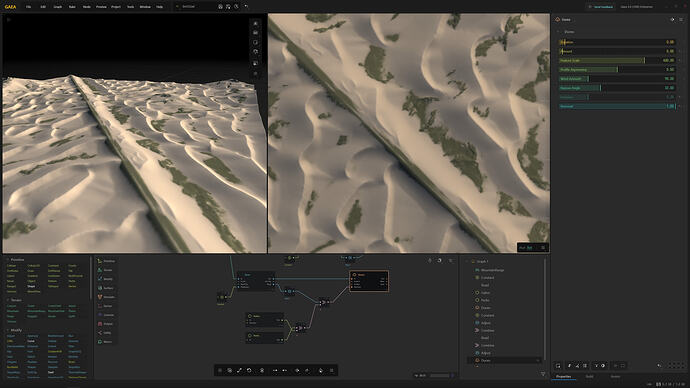The image size is (690, 388).
Task: Select Perlin in graph node list
Action: pyautogui.click(x=485, y=300)
